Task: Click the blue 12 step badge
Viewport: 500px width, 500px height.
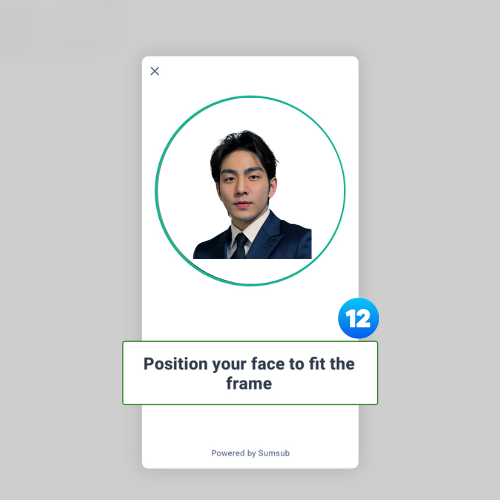Action: click(358, 318)
